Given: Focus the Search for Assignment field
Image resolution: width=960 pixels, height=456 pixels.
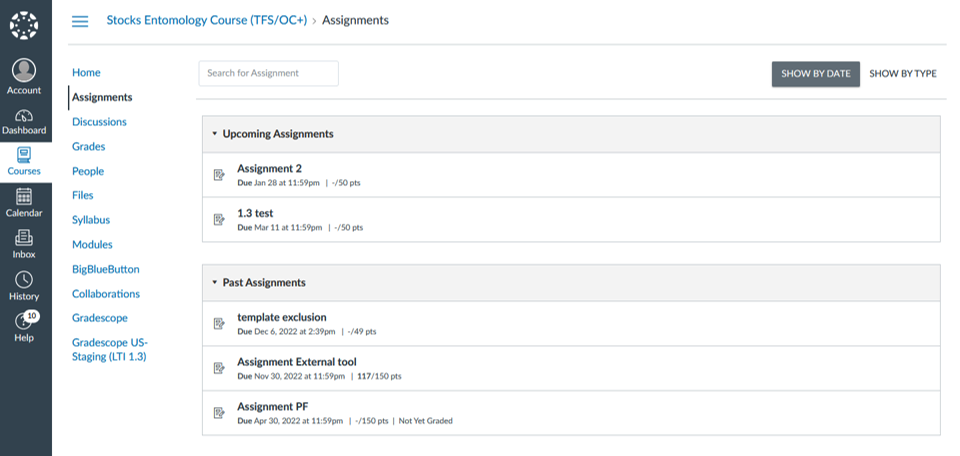Looking at the screenshot, I should tap(268, 73).
